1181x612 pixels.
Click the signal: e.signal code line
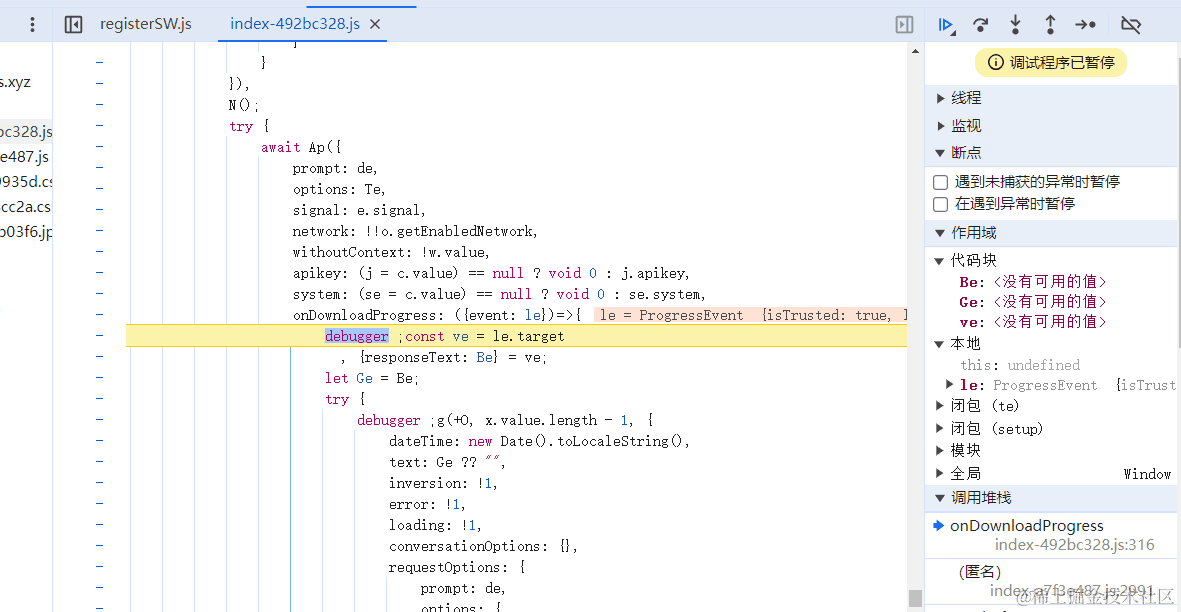pos(359,210)
